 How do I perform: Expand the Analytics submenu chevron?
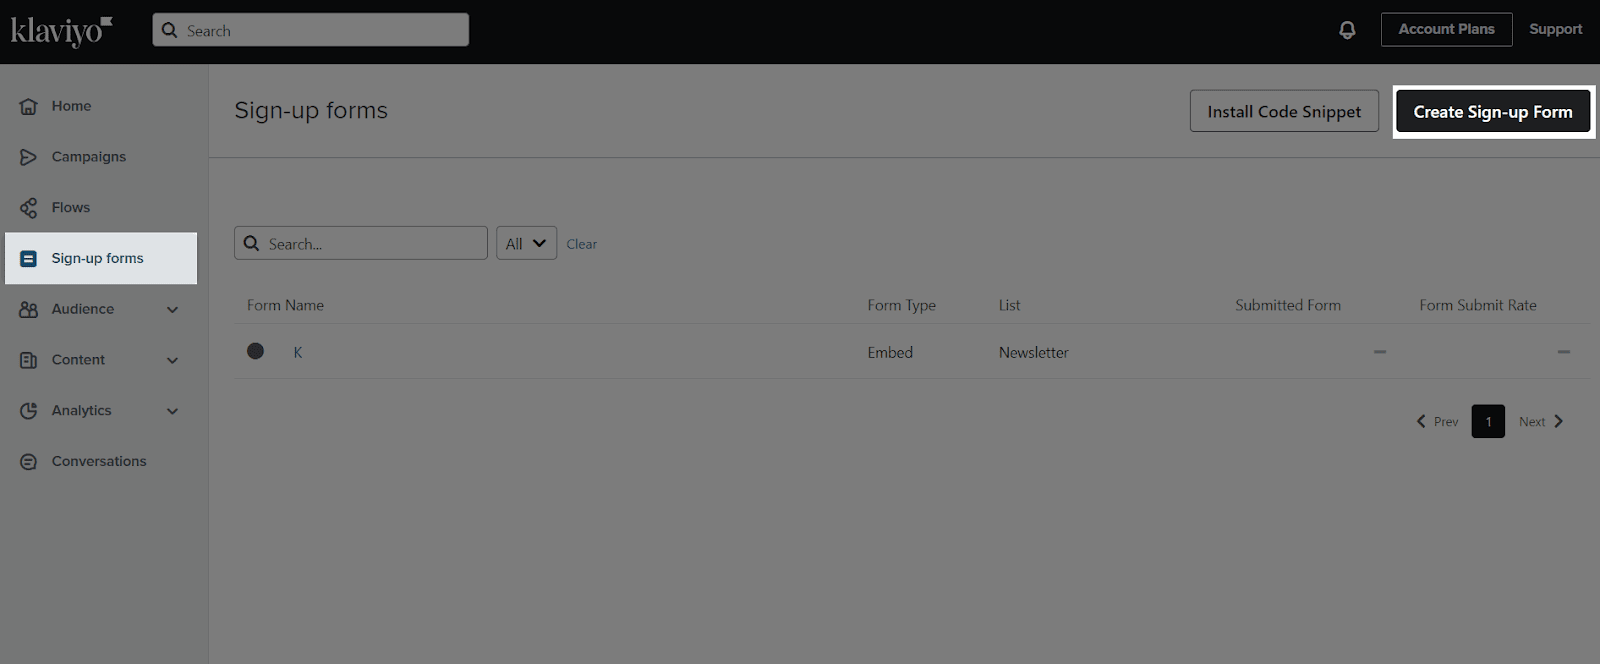[172, 411]
